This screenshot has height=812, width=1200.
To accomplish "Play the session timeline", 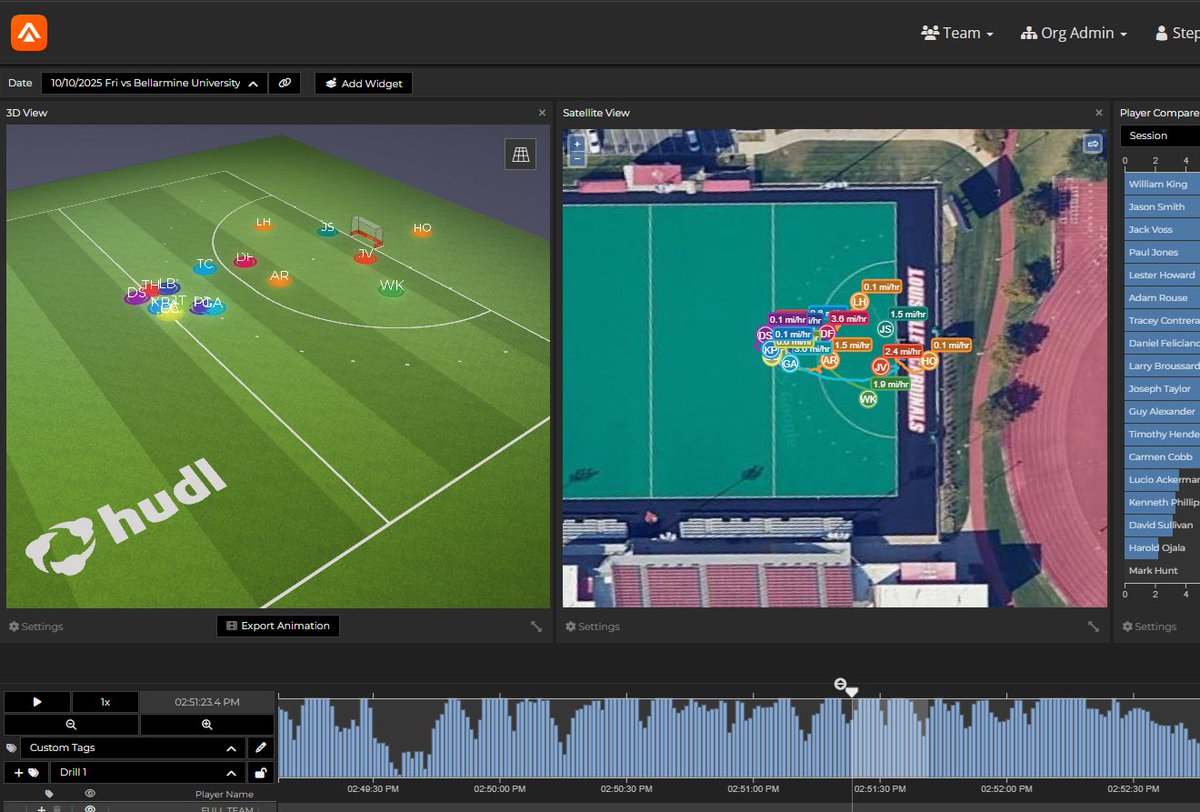I will 37,702.
